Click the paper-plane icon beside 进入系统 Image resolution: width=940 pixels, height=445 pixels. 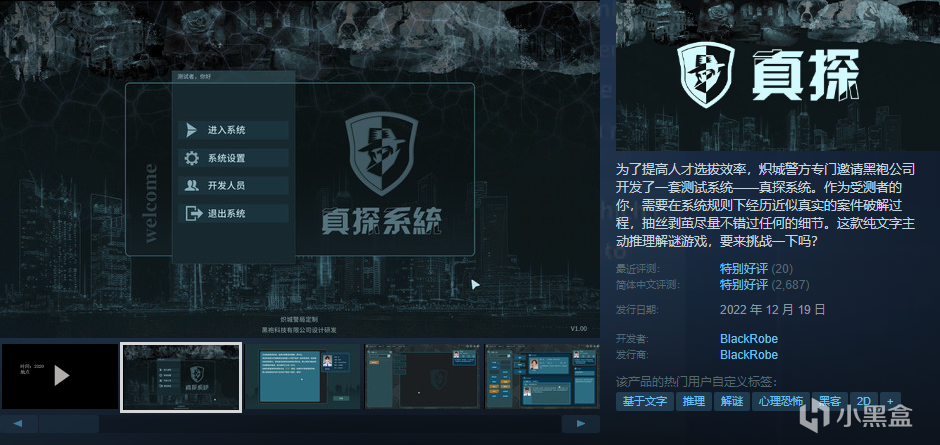point(191,130)
